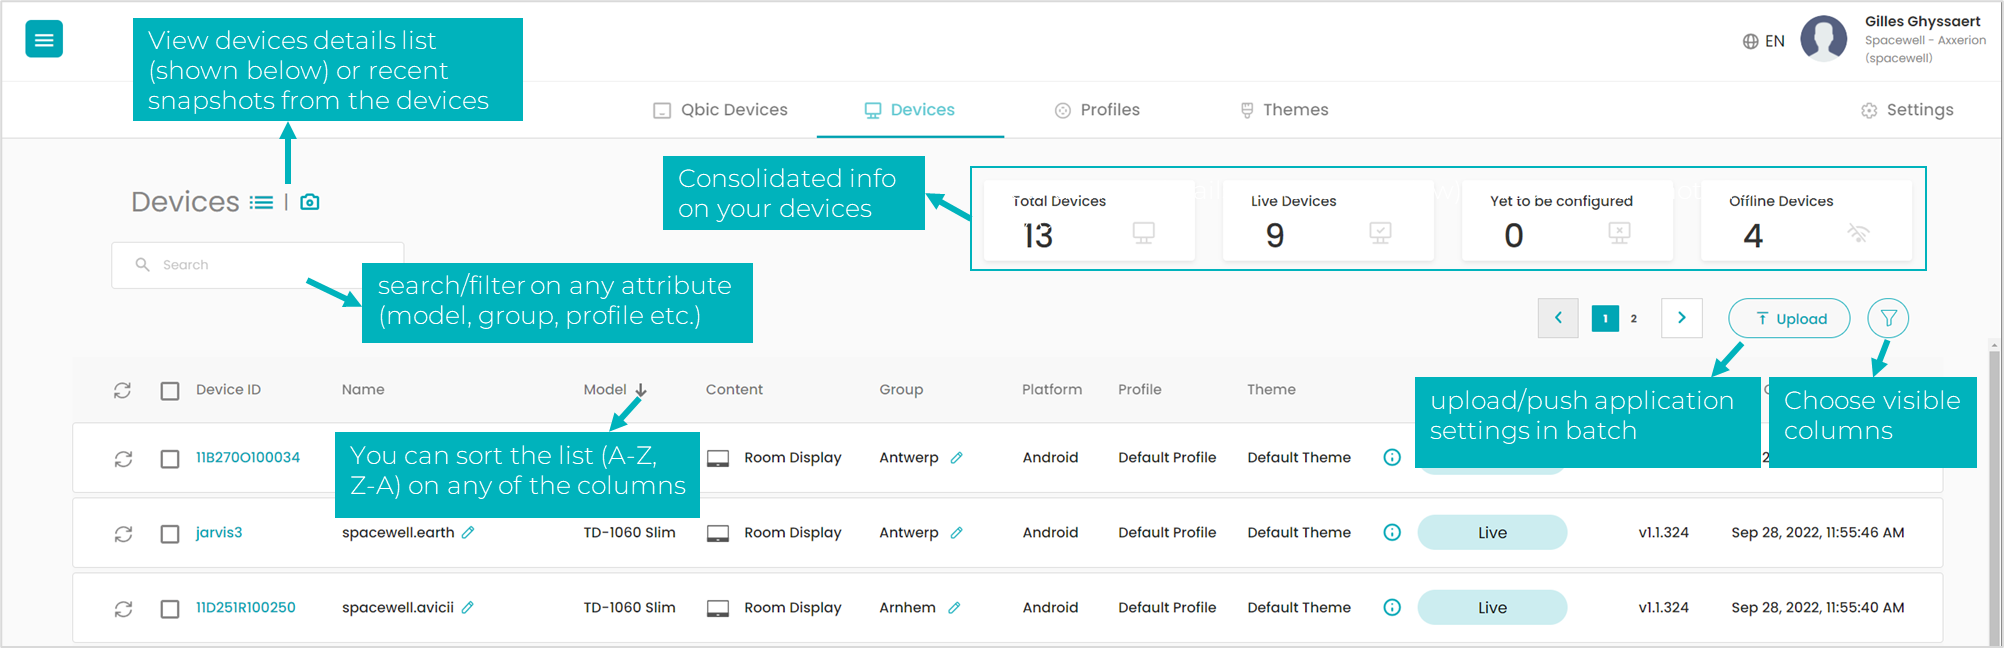Switch to the Profiles tab

(1097, 110)
